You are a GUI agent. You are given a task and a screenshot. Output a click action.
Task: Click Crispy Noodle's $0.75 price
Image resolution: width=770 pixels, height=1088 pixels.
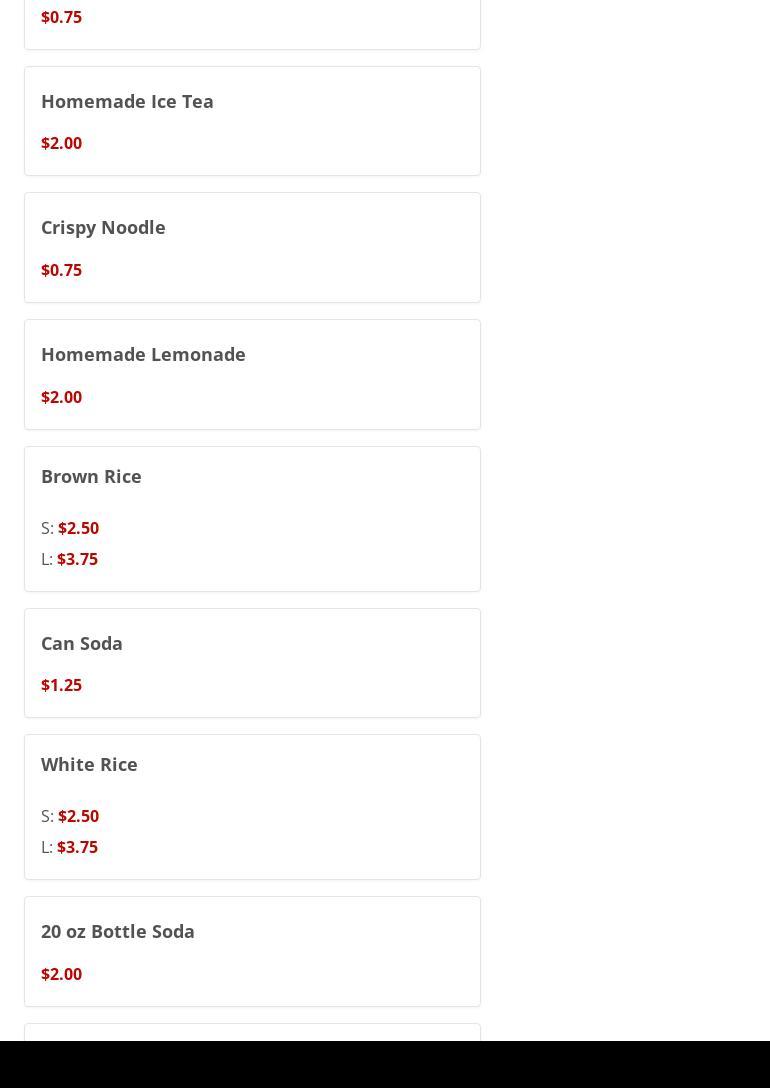61,270
